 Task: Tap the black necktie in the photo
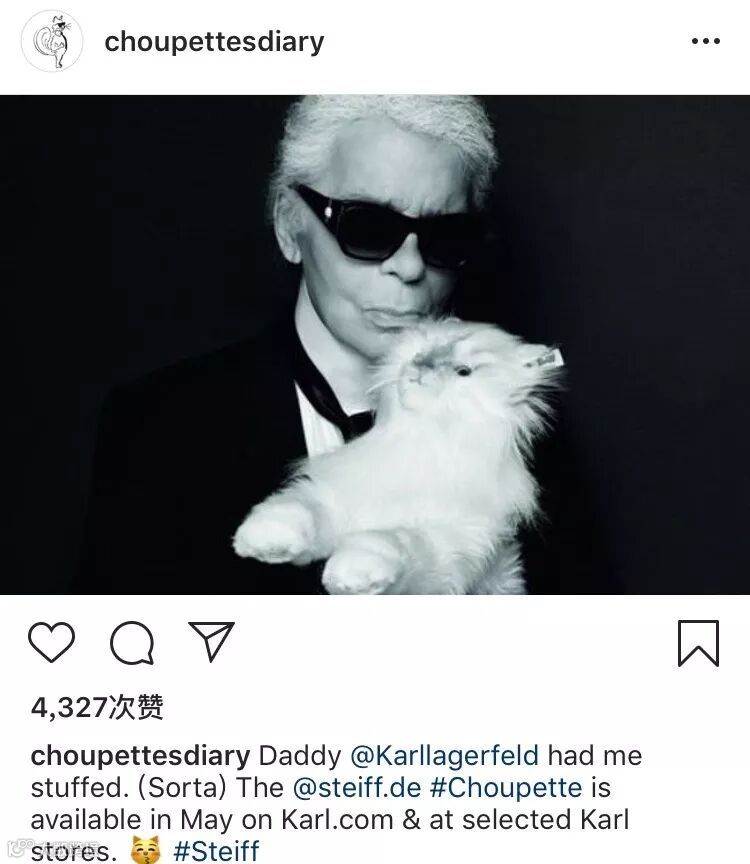coord(332,397)
